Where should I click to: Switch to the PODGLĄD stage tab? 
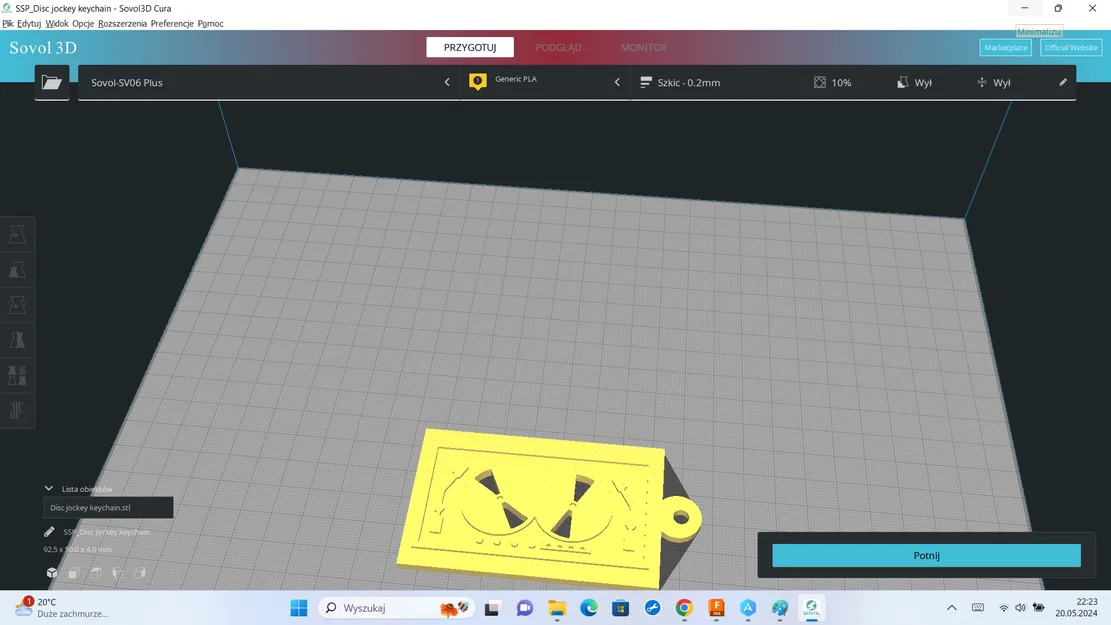[x=558, y=47]
